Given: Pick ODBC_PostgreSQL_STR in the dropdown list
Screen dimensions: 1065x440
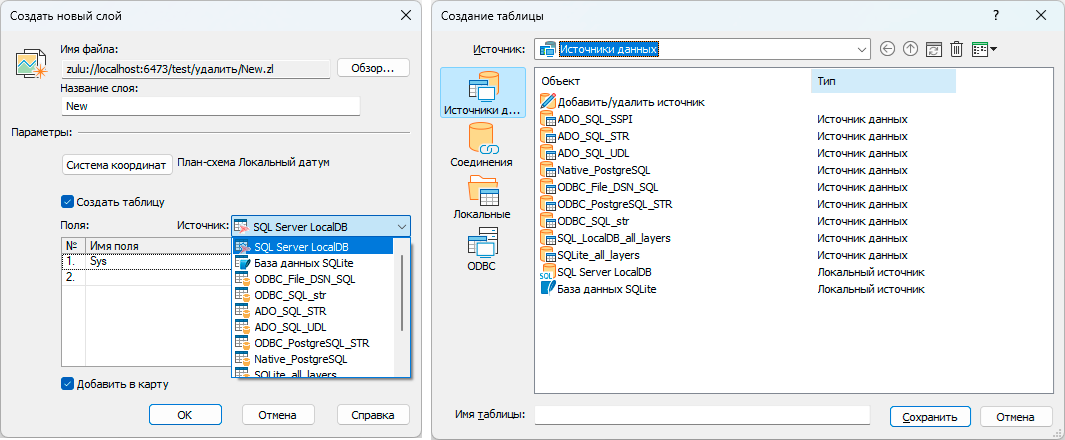Looking at the screenshot, I should pos(311,343).
